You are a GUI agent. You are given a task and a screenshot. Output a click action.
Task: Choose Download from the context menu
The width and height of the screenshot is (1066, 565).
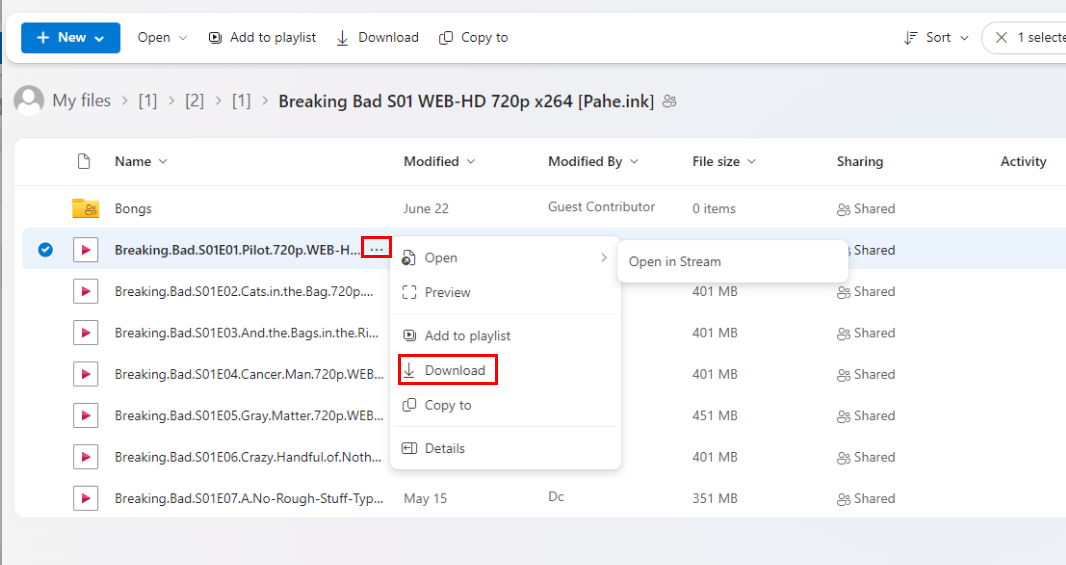454,370
